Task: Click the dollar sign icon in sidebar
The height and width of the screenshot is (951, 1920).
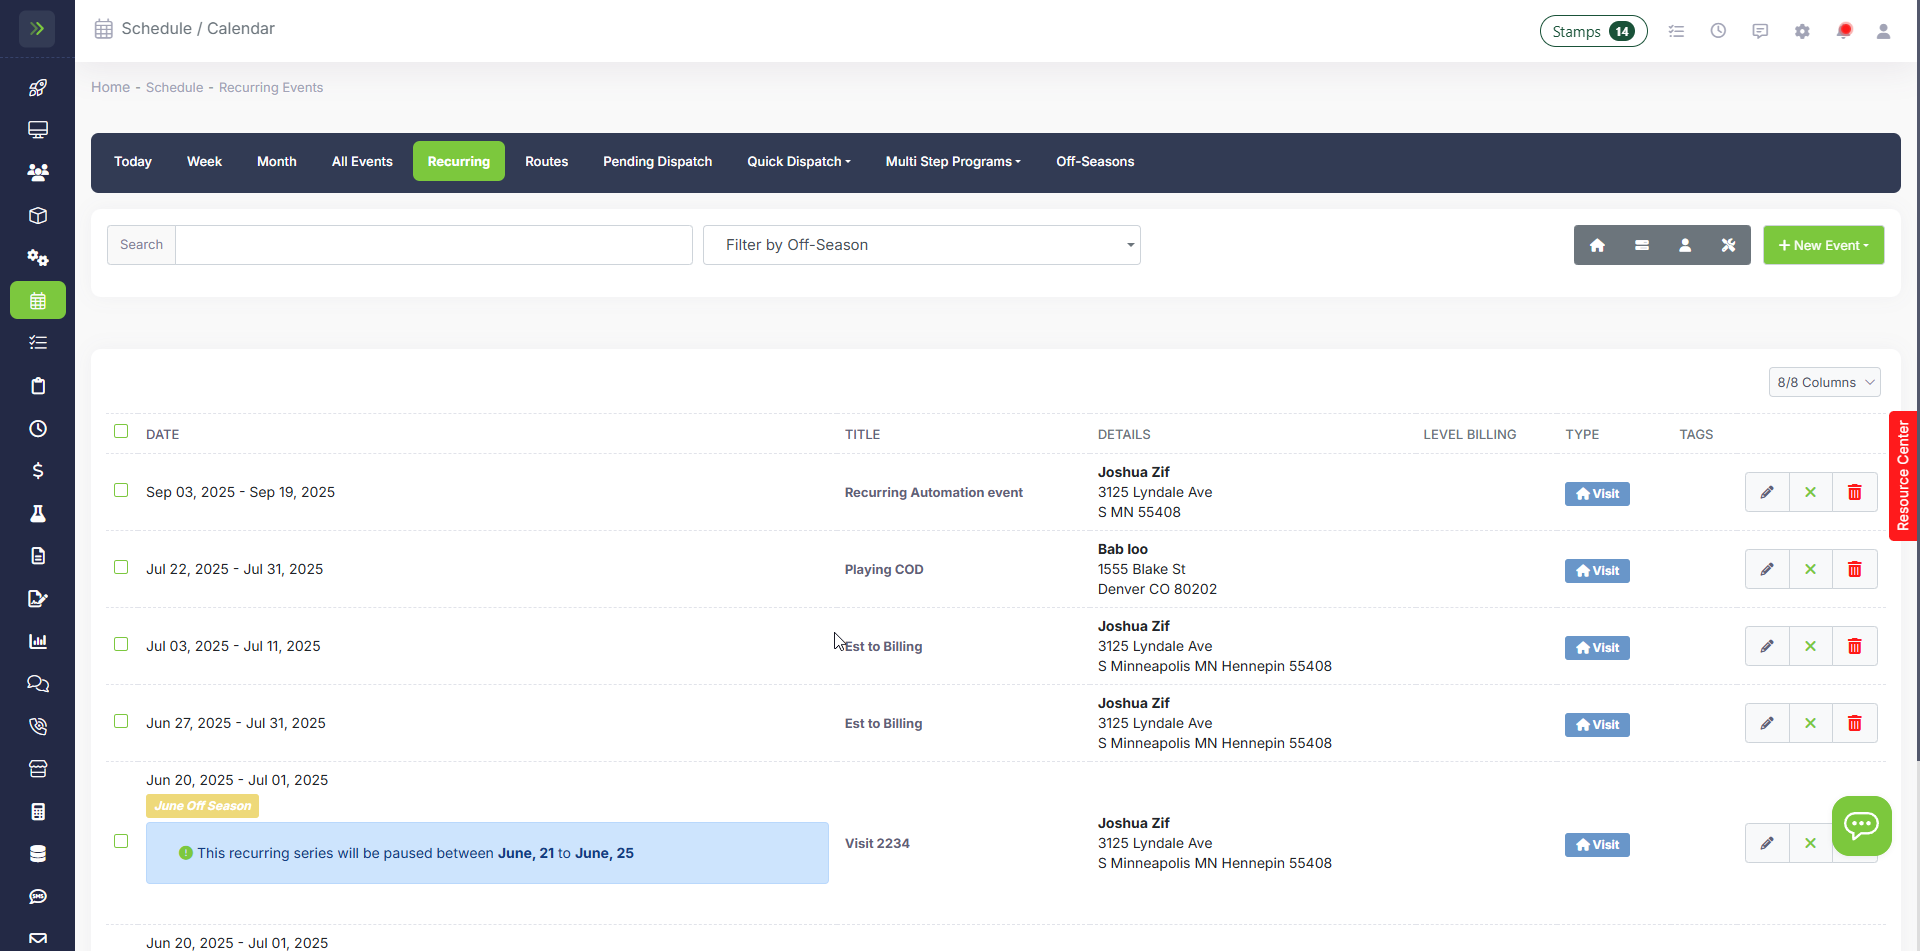Action: coord(38,471)
